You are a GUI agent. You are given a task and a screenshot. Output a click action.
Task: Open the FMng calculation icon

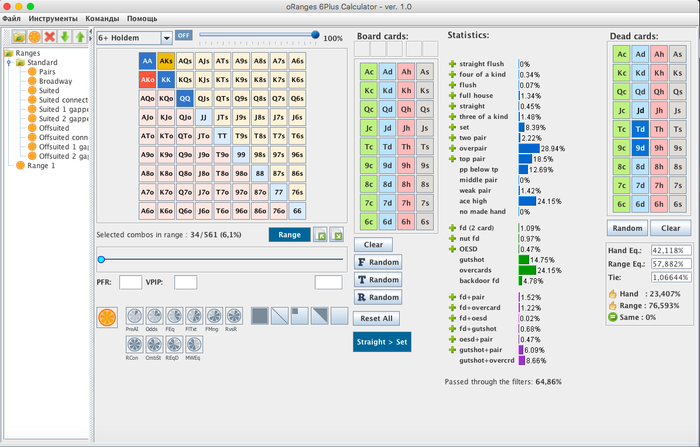click(x=214, y=316)
